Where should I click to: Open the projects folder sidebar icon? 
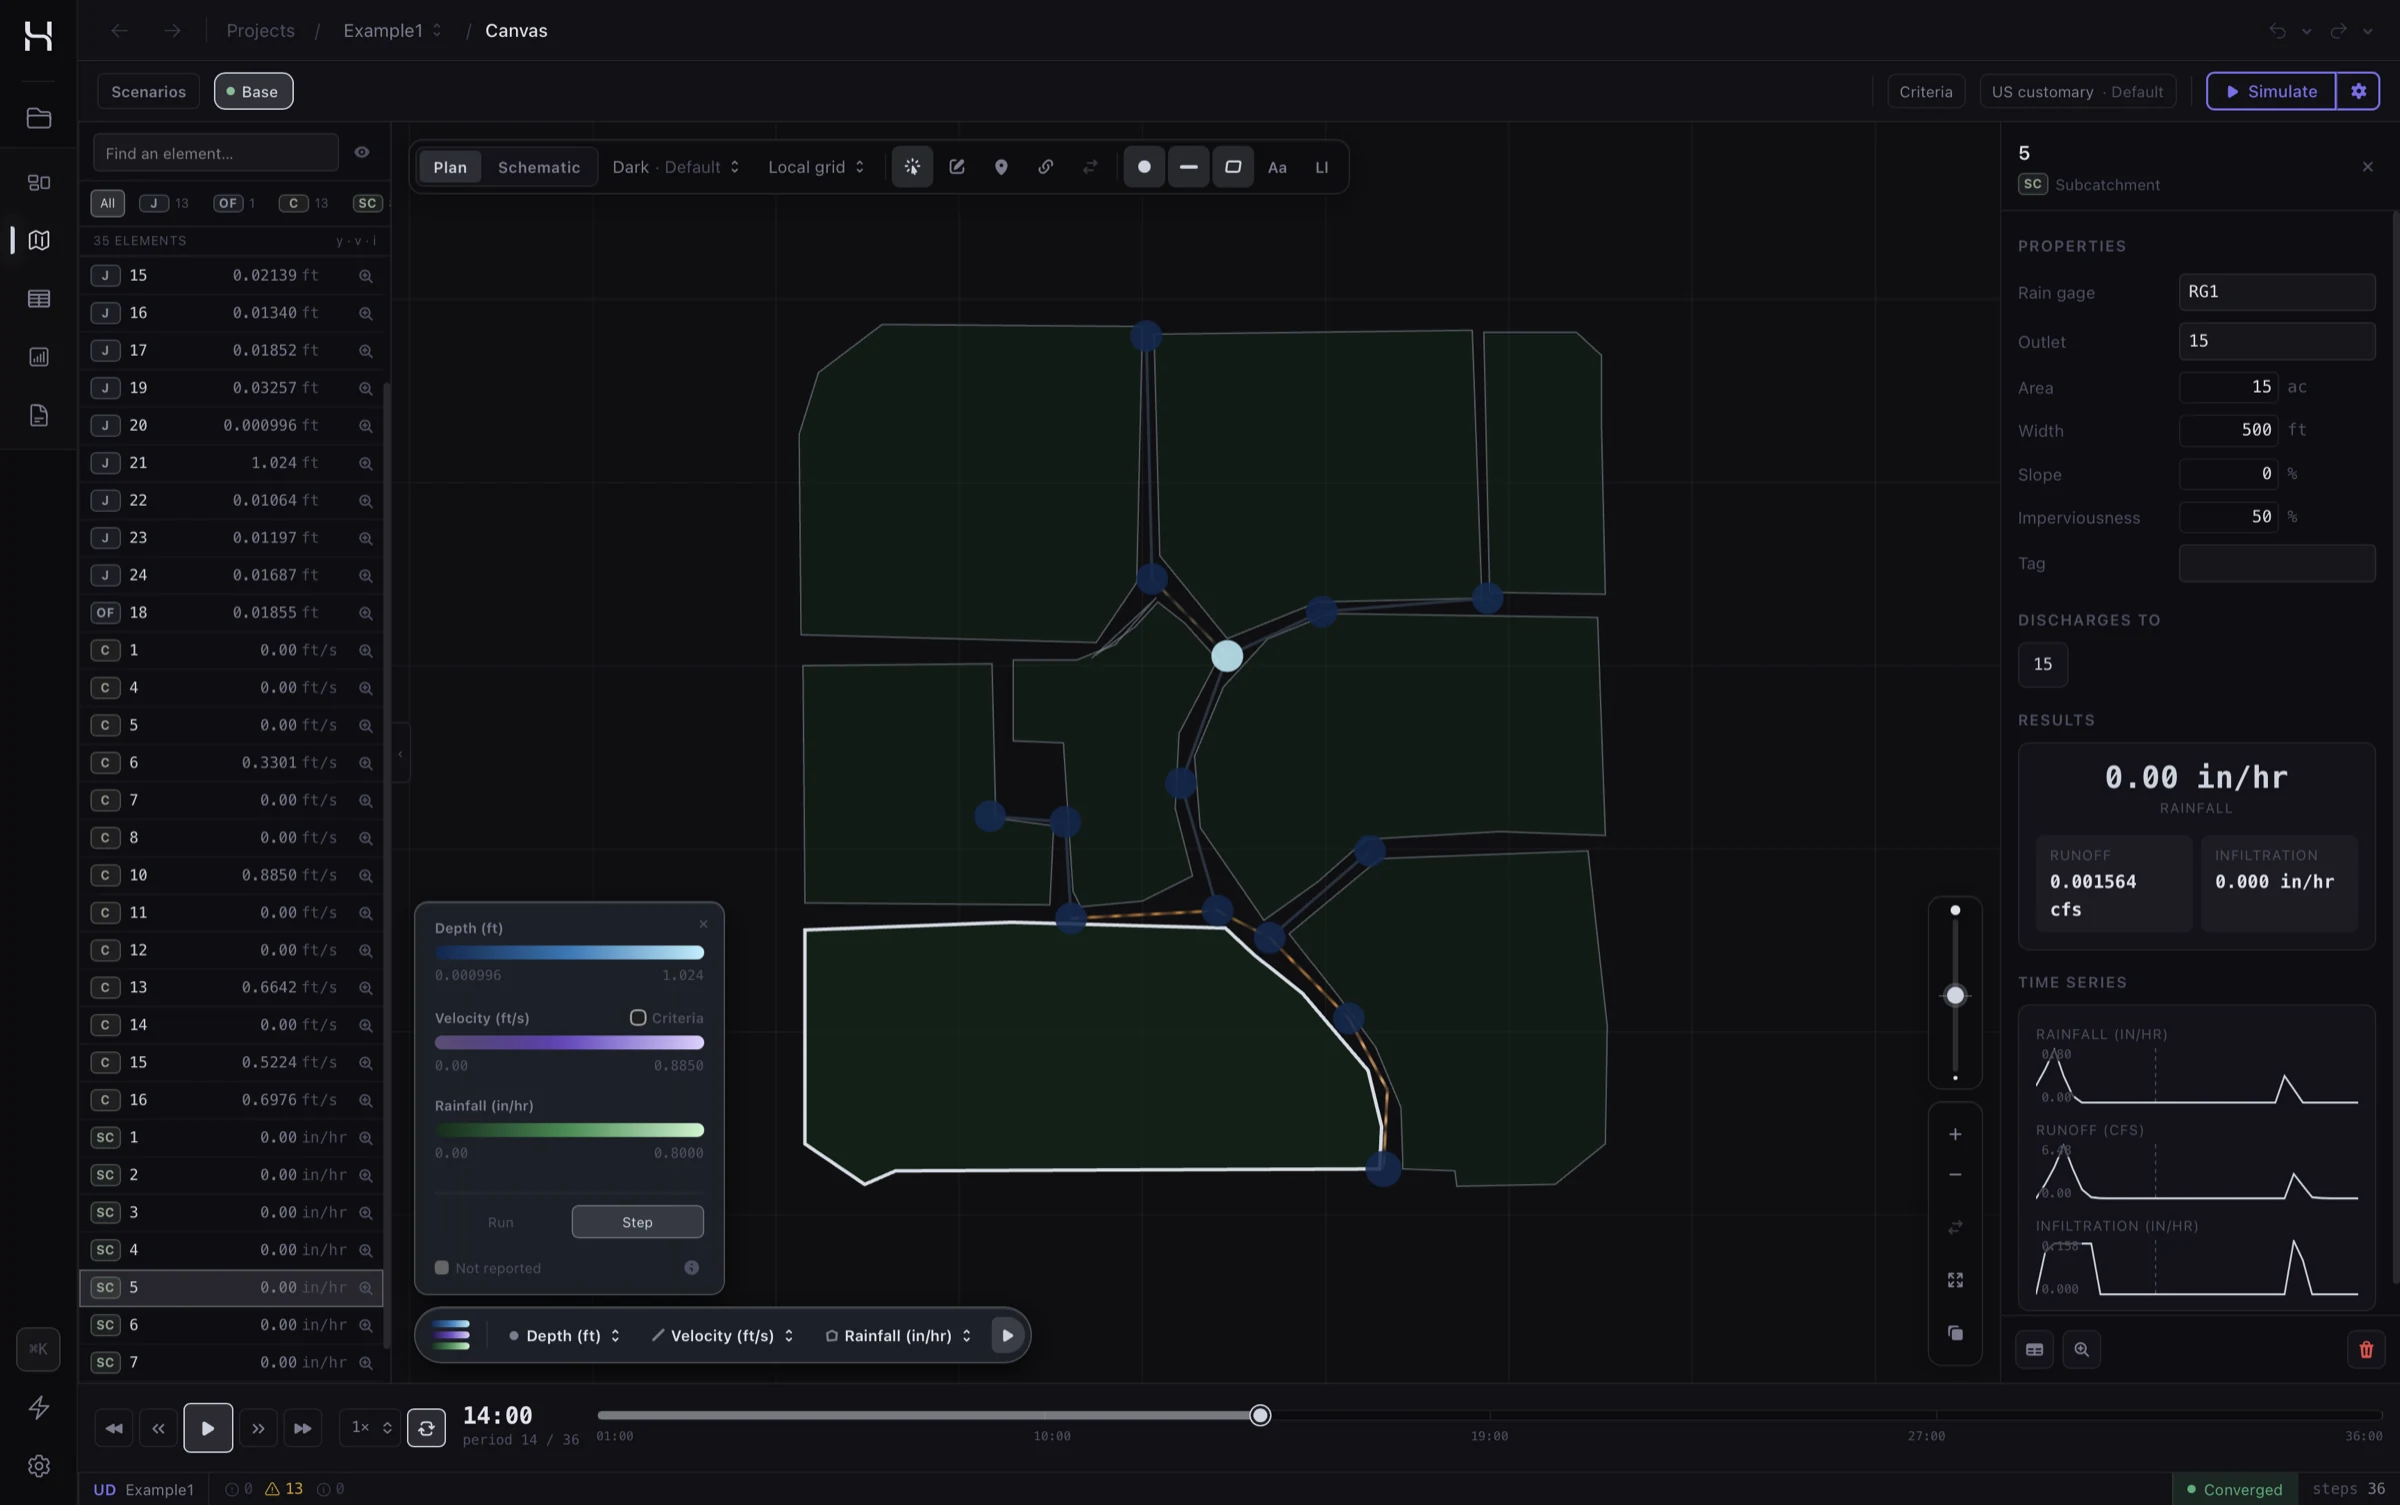coord(38,118)
